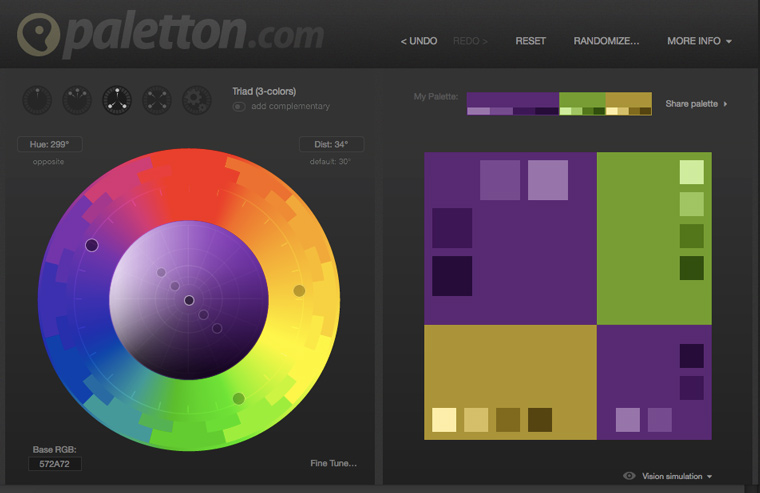Click the Hue 299° value box
The height and width of the screenshot is (493, 760).
49,144
